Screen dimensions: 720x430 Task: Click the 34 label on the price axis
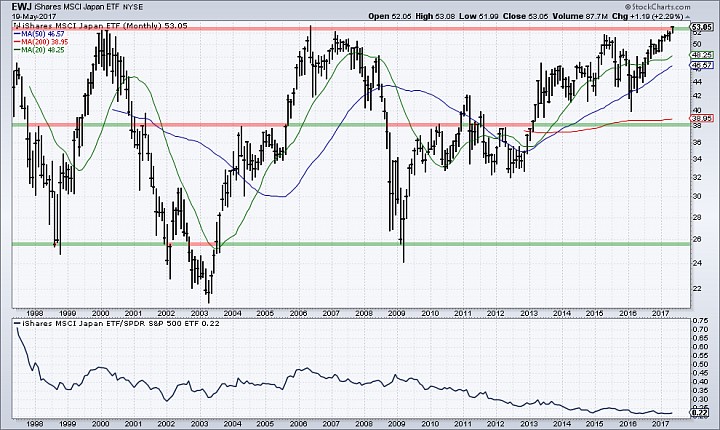pyautogui.click(x=697, y=159)
